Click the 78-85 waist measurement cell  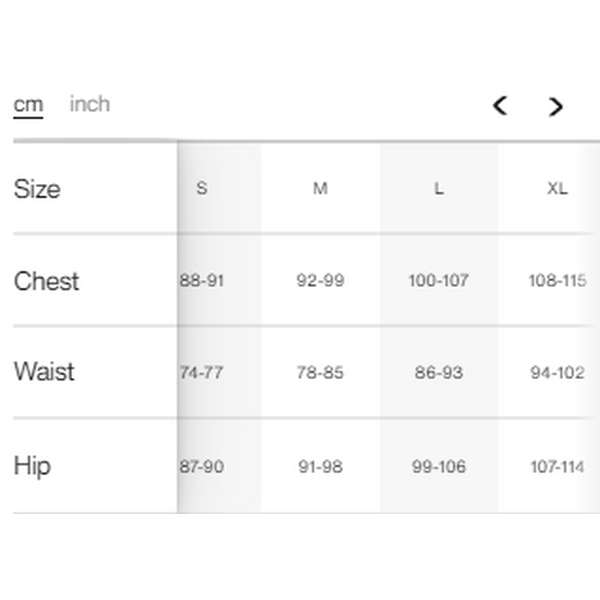(x=320, y=373)
